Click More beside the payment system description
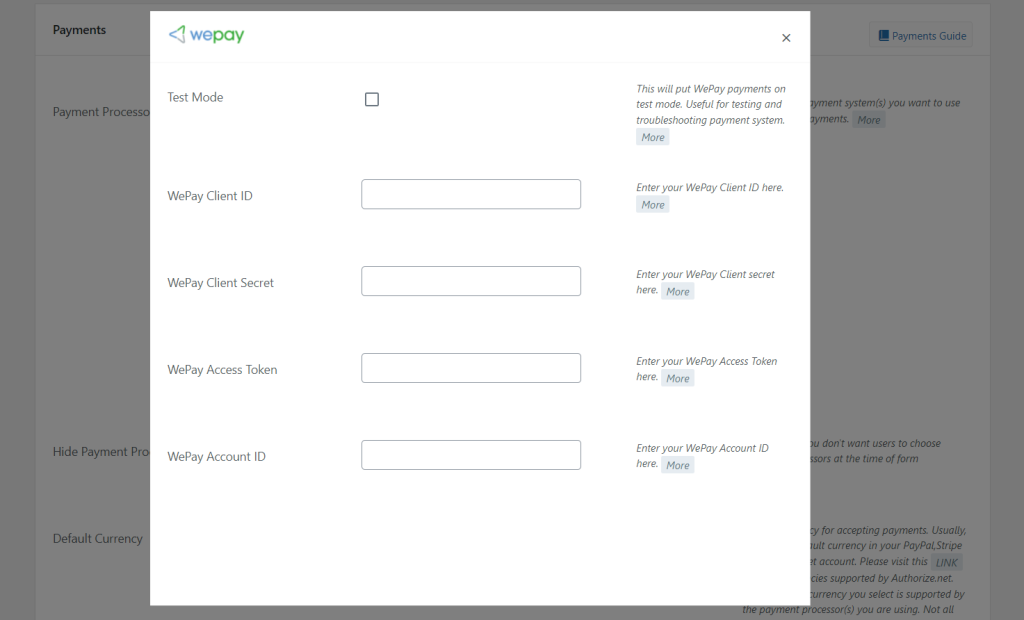 pos(868,120)
